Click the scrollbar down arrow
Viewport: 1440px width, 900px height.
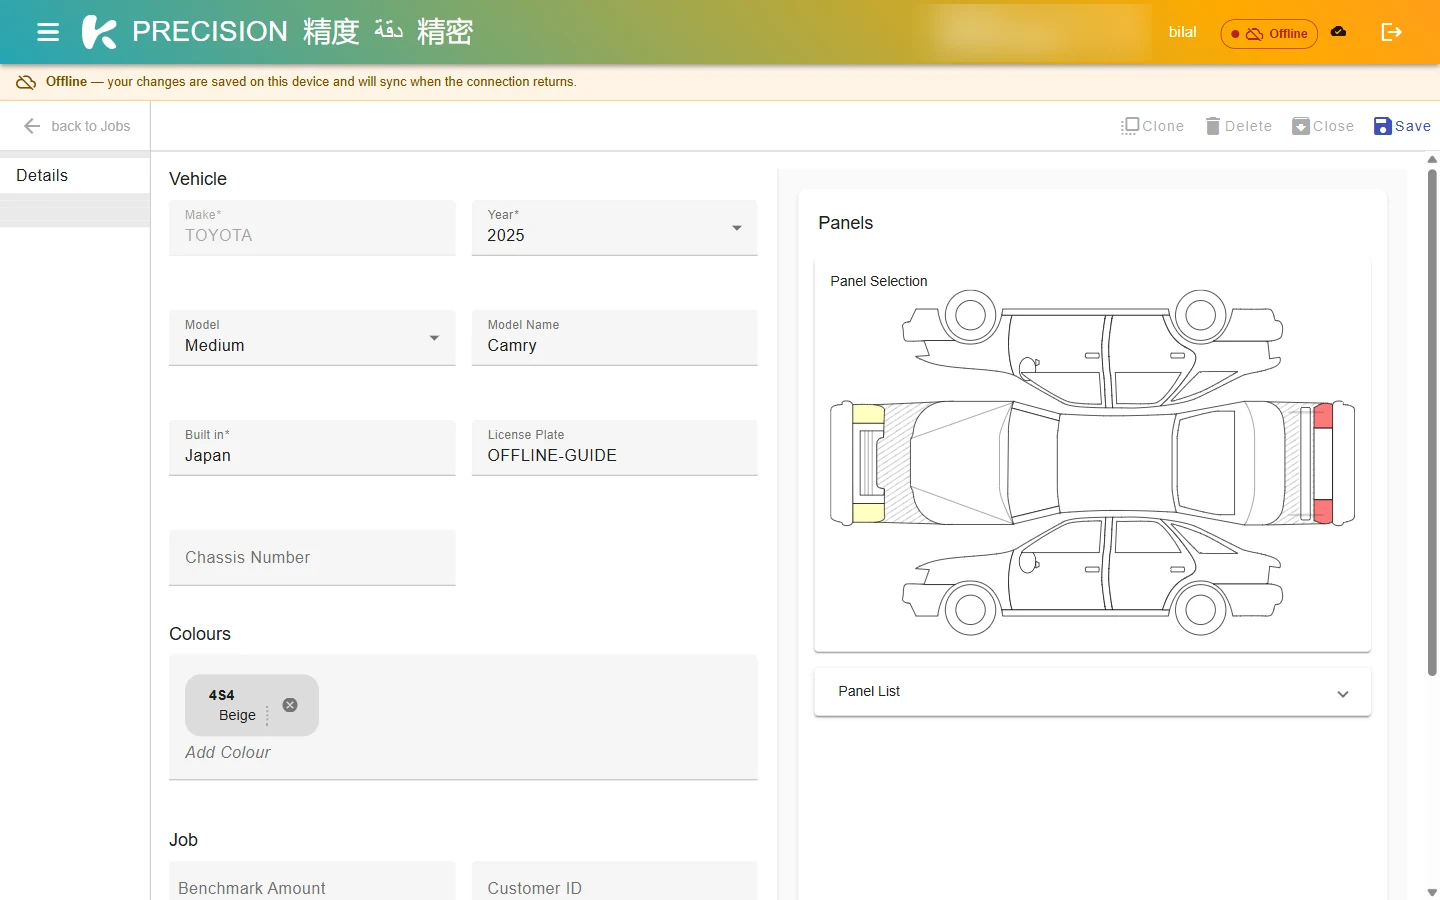pyautogui.click(x=1432, y=892)
